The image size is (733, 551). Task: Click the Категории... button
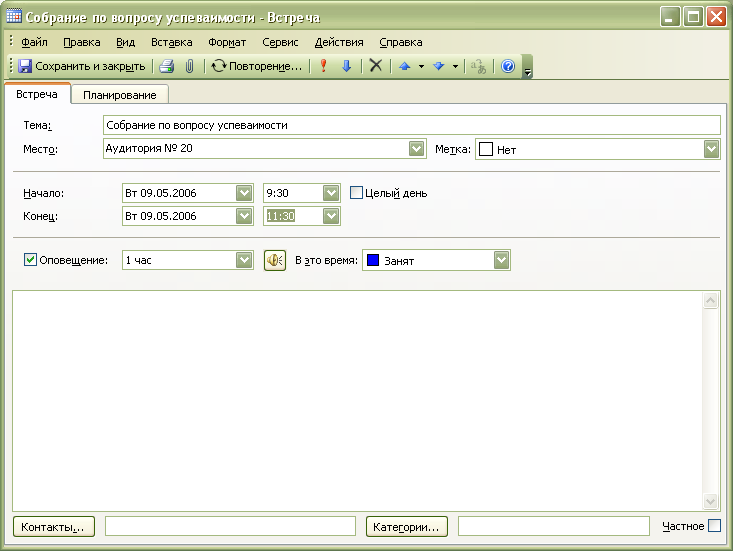(406, 527)
